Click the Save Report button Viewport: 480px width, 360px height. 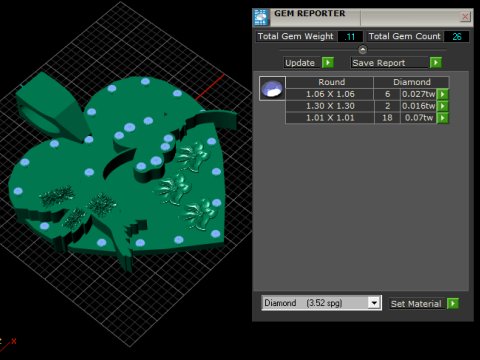(389, 63)
